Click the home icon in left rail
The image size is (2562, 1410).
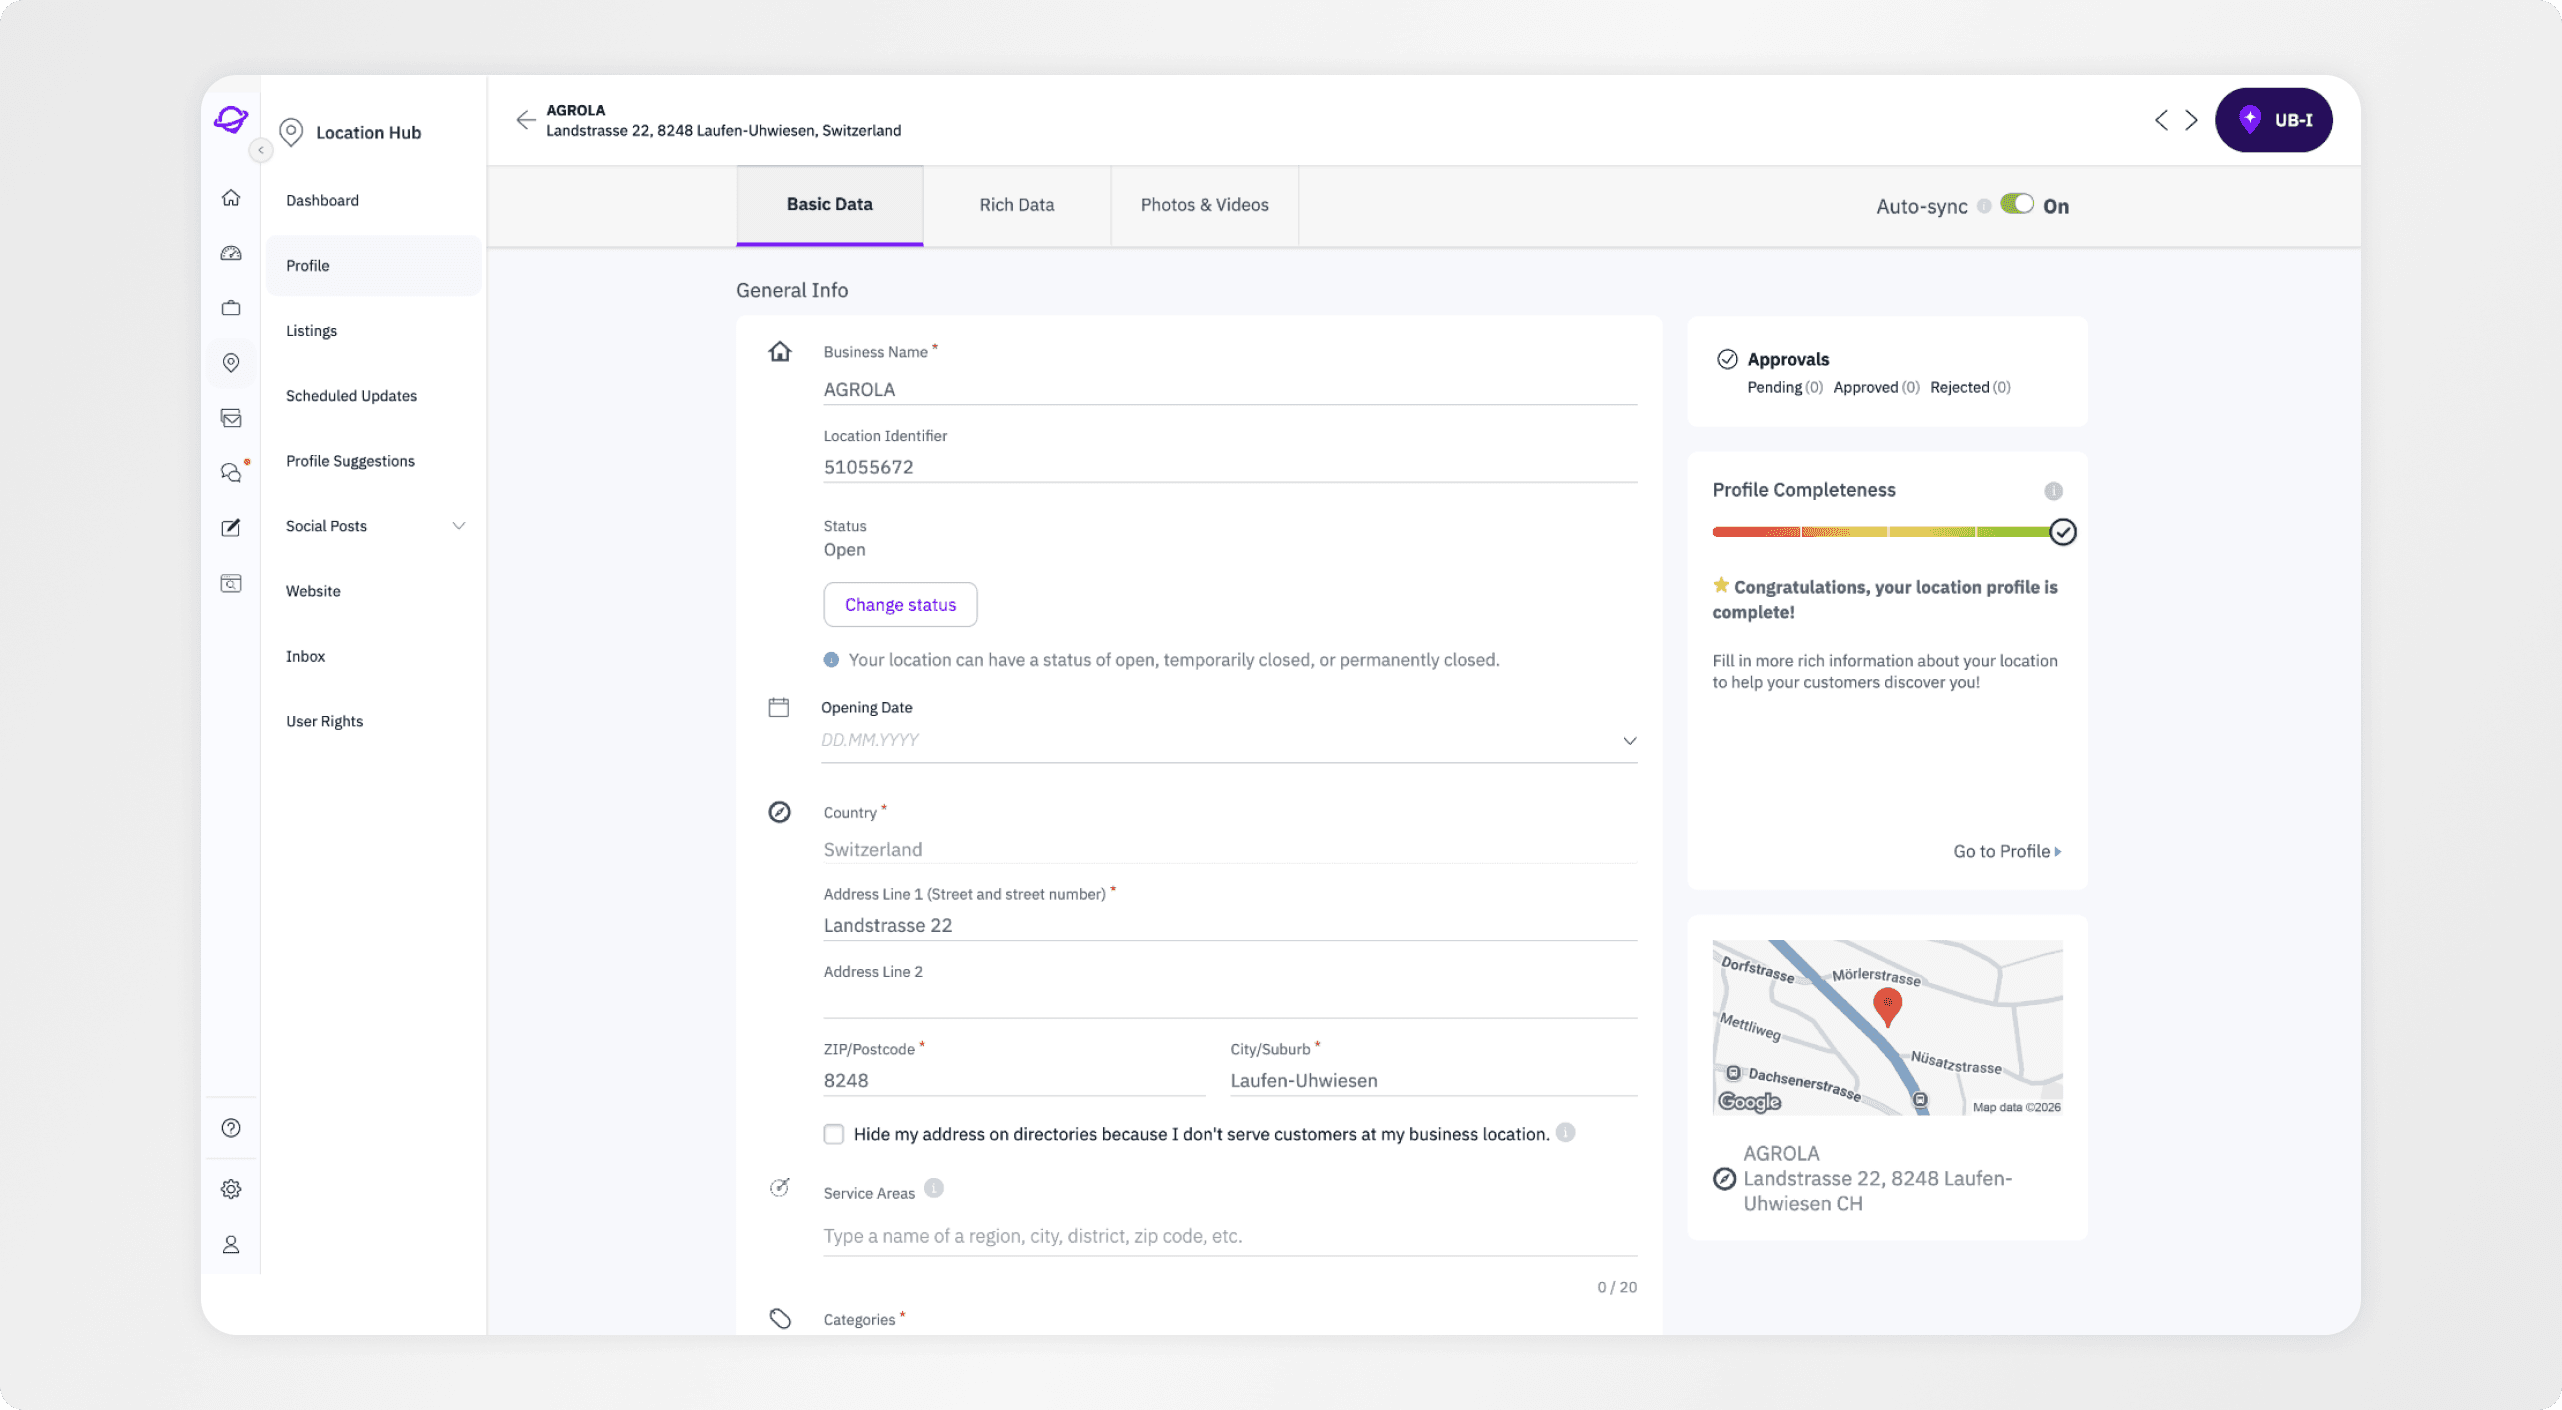point(231,198)
